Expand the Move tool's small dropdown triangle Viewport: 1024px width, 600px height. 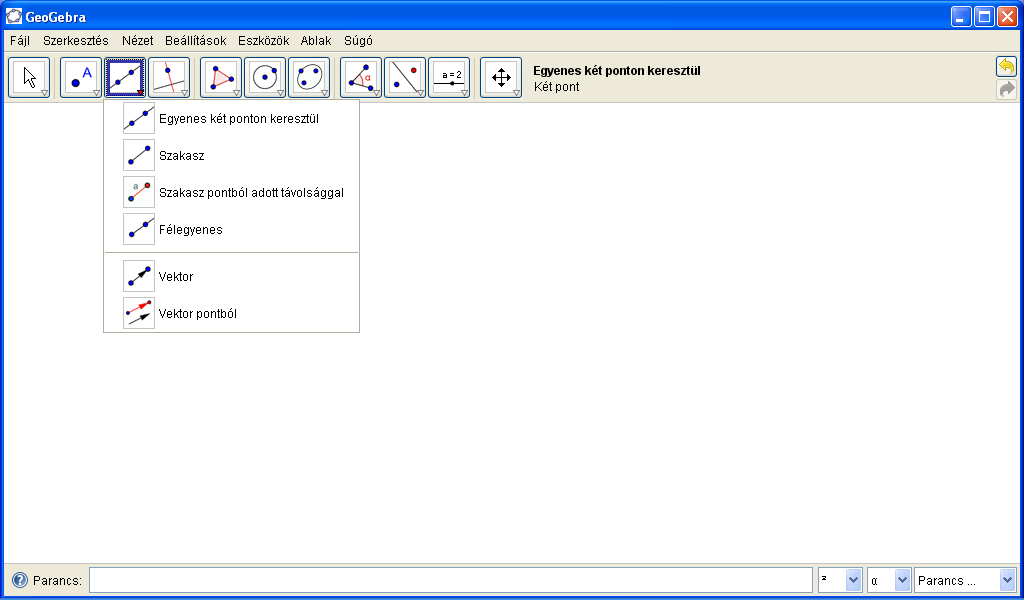[x=44, y=93]
